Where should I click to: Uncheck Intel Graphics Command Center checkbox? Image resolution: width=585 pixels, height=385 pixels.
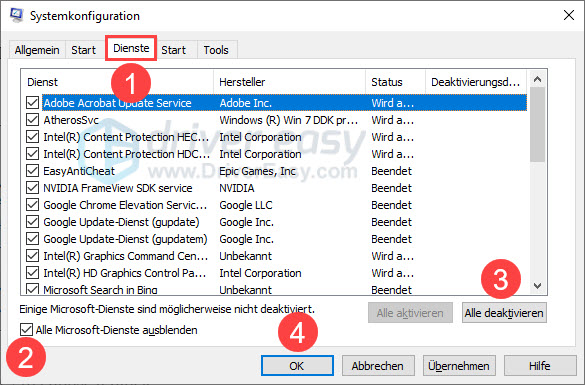[32, 256]
